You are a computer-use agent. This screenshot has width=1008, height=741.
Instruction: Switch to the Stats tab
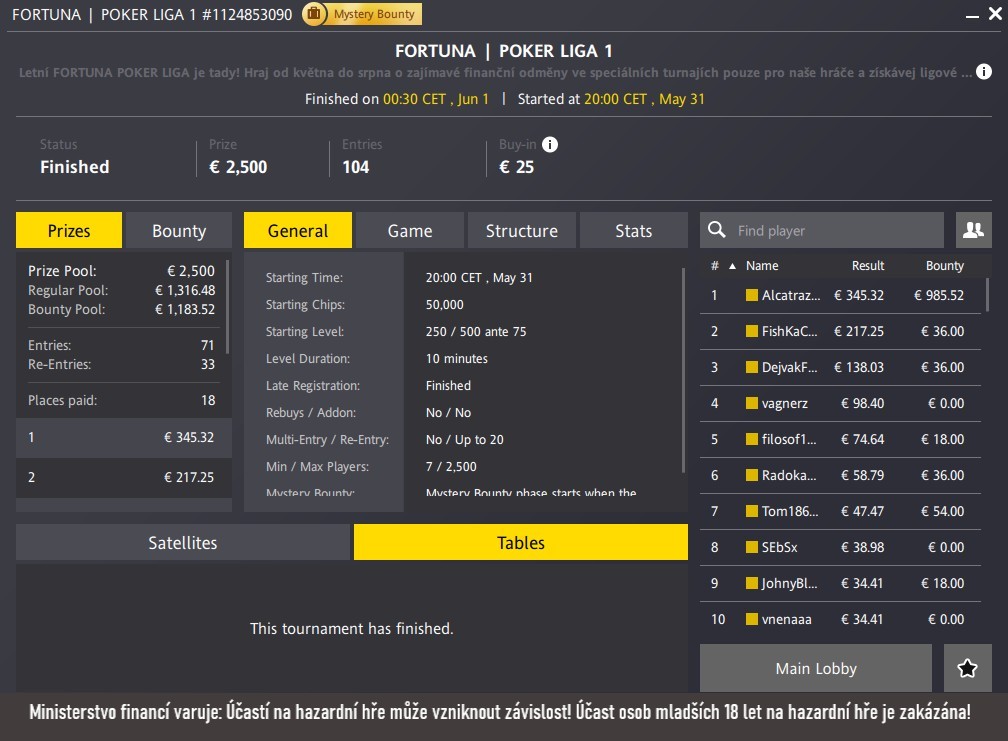point(633,229)
